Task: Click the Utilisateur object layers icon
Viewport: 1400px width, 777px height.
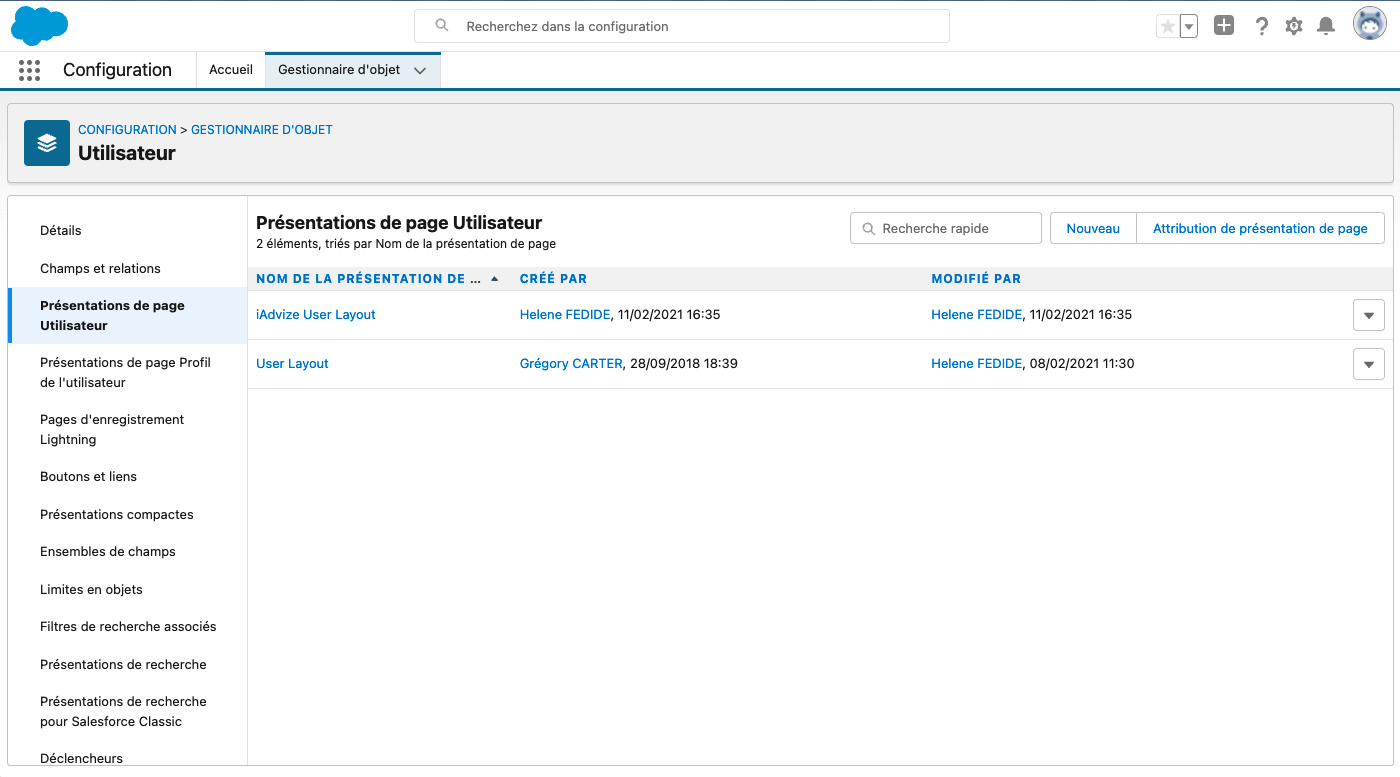Action: click(47, 143)
